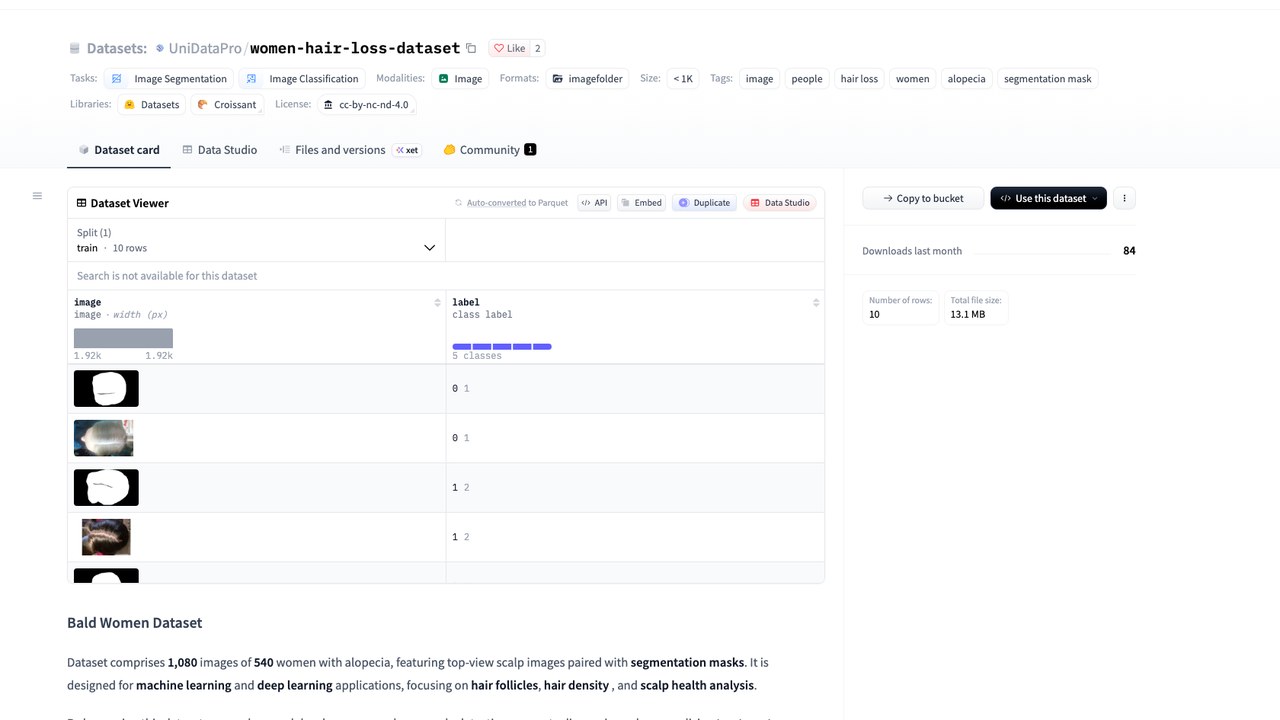Viewport: 1280px width, 720px height.
Task: Select the Croissant library tag
Action: click(x=227, y=105)
